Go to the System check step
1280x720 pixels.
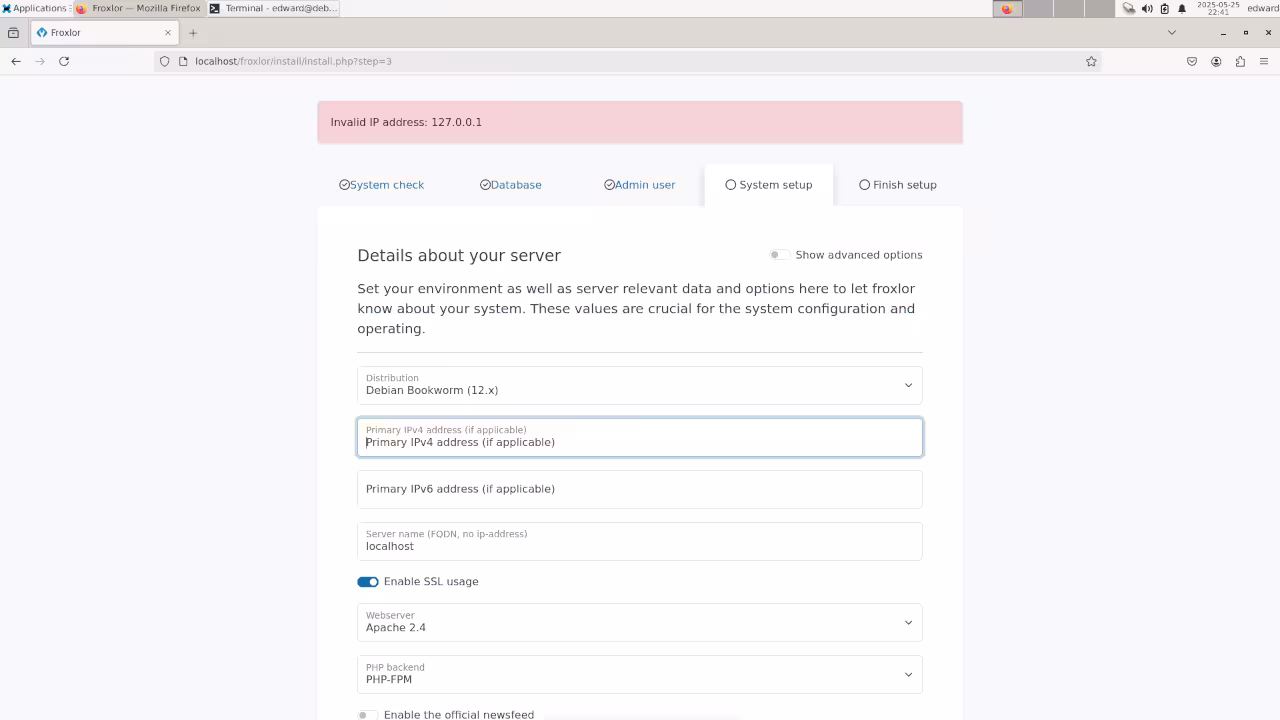[381, 185]
